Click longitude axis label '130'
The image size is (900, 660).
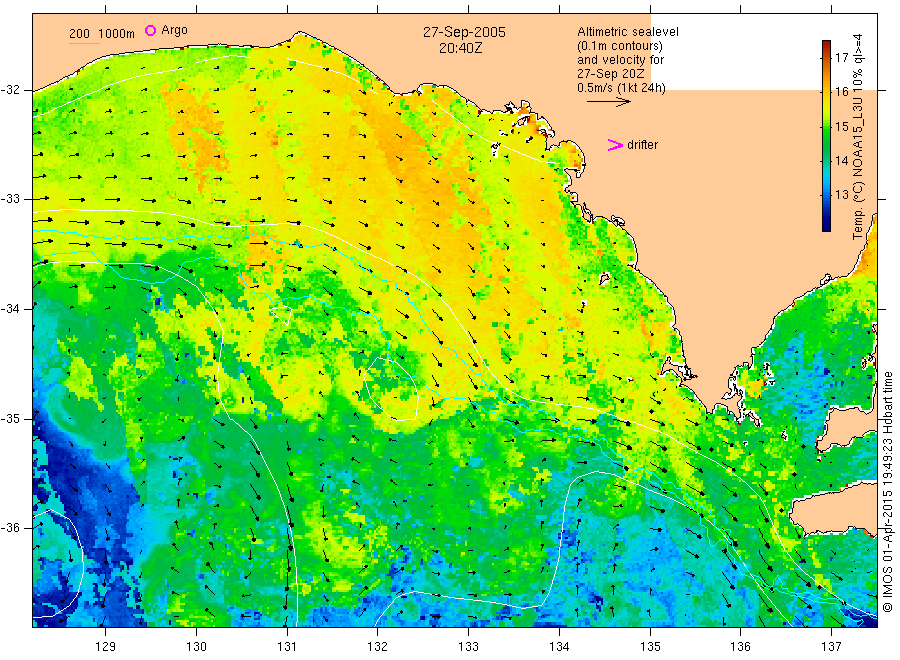pos(196,647)
